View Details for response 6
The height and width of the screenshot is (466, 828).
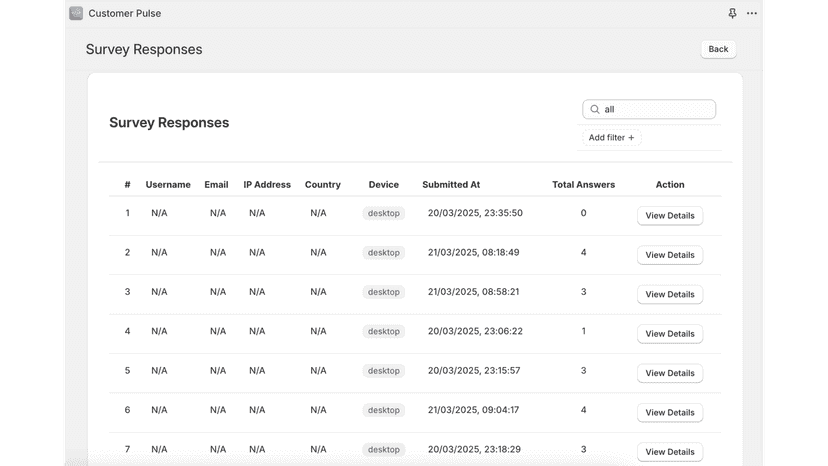[x=670, y=413]
